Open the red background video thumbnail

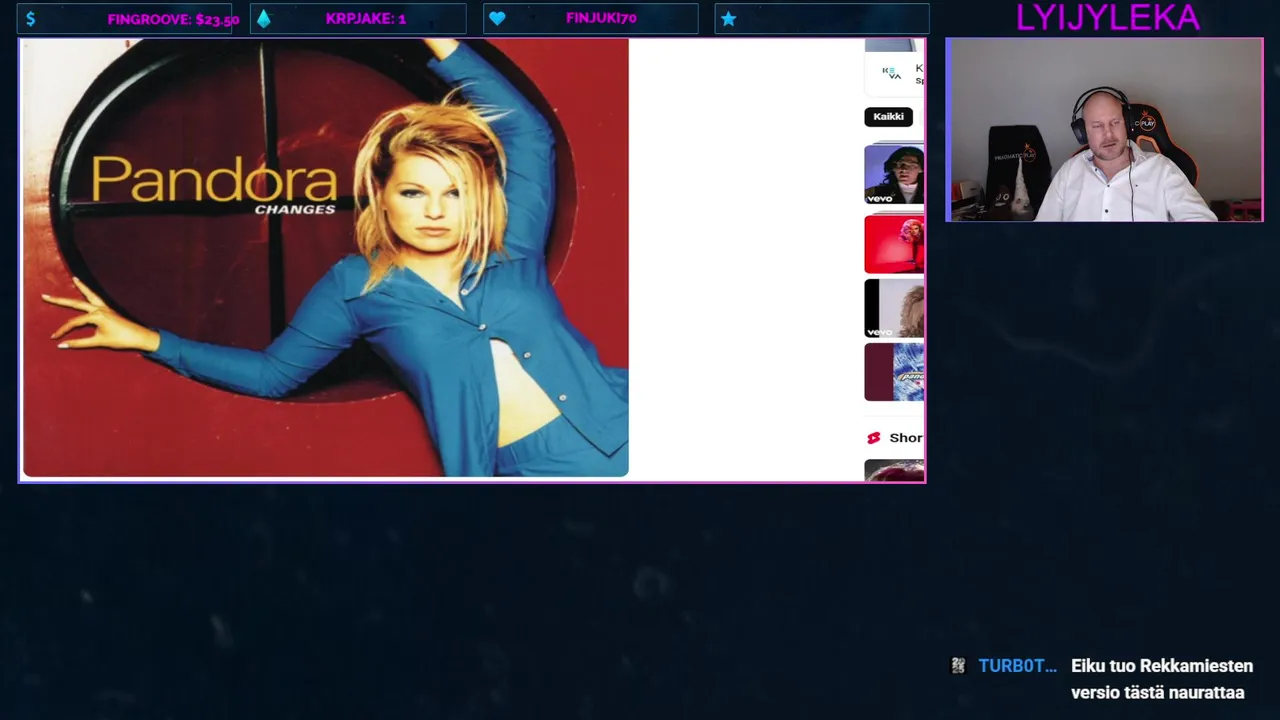click(894, 244)
